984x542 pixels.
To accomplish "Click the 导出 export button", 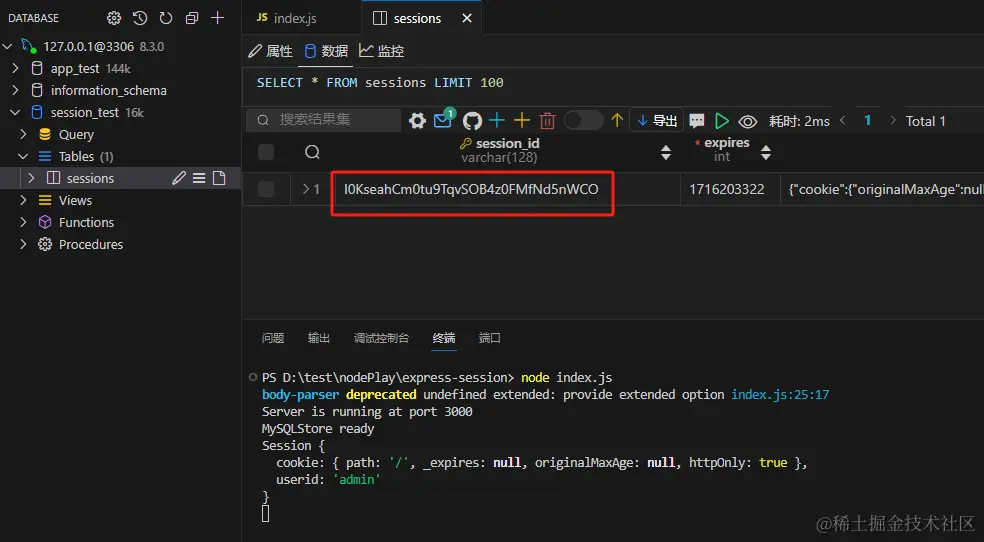I will point(657,120).
